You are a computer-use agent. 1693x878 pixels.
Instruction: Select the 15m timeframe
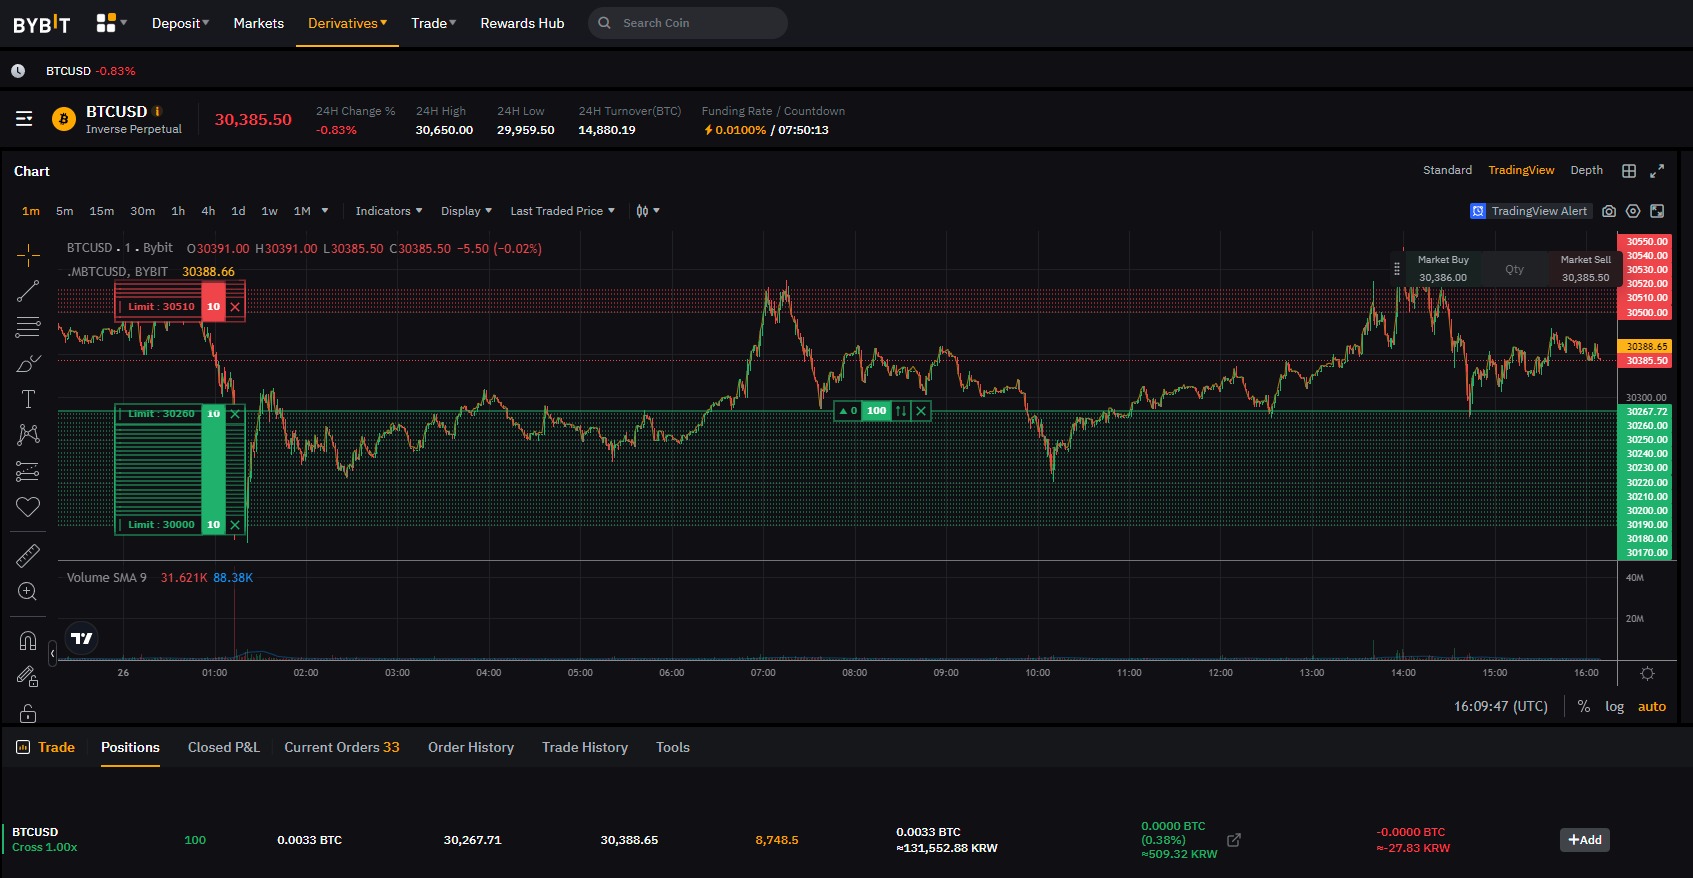(x=102, y=211)
